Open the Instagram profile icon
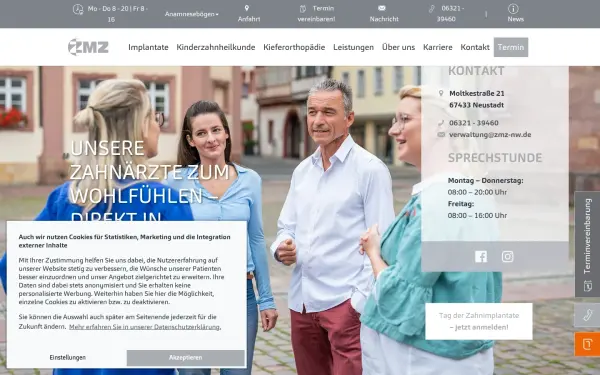Image resolution: width=600 pixels, height=375 pixels. tap(507, 256)
